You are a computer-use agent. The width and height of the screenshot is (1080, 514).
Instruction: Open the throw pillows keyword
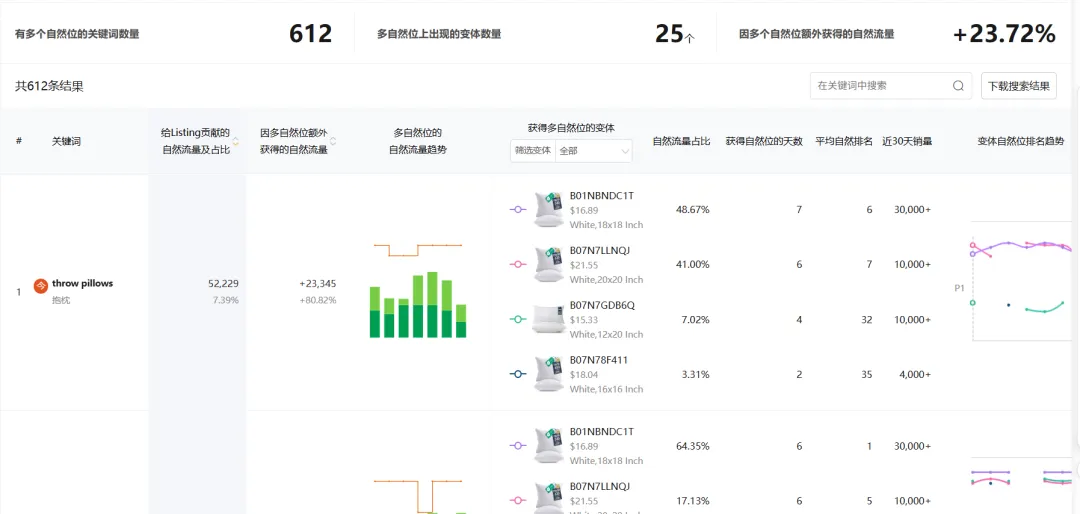[82, 283]
